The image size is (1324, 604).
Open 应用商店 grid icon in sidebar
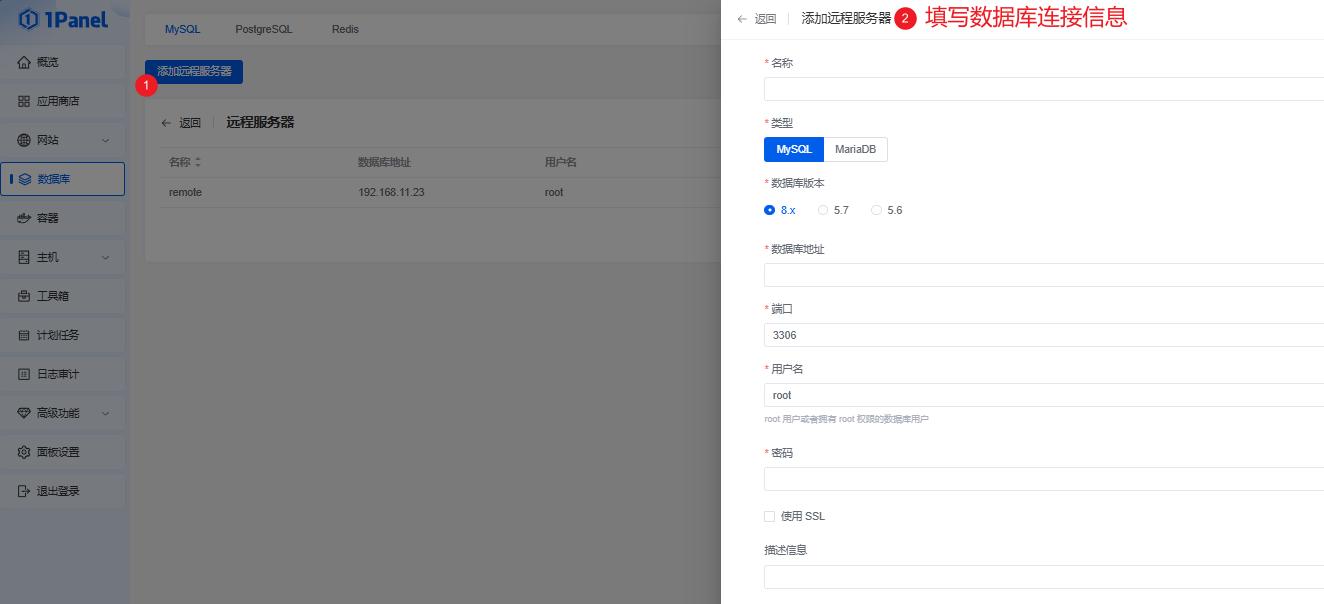25,101
